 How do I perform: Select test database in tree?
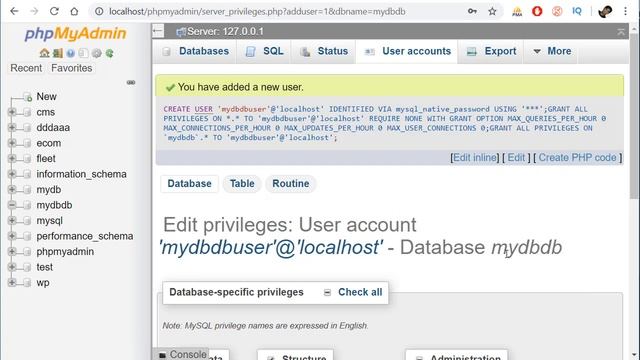tap(44, 267)
